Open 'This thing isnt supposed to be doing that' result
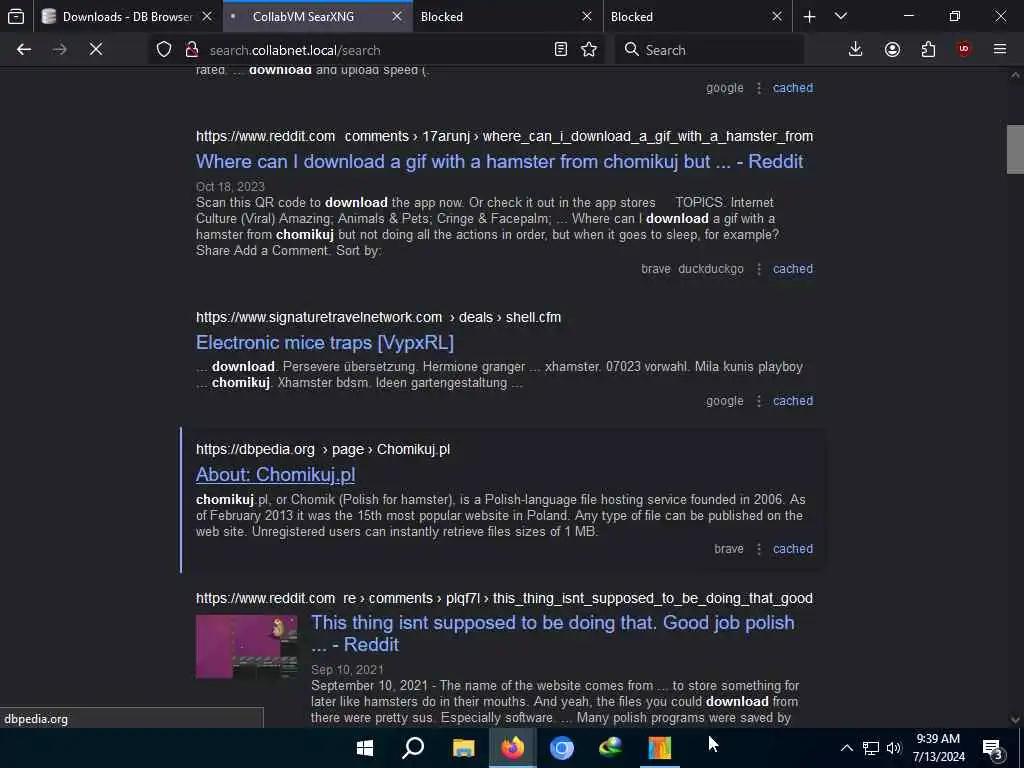This screenshot has height=768, width=1024. click(552, 633)
